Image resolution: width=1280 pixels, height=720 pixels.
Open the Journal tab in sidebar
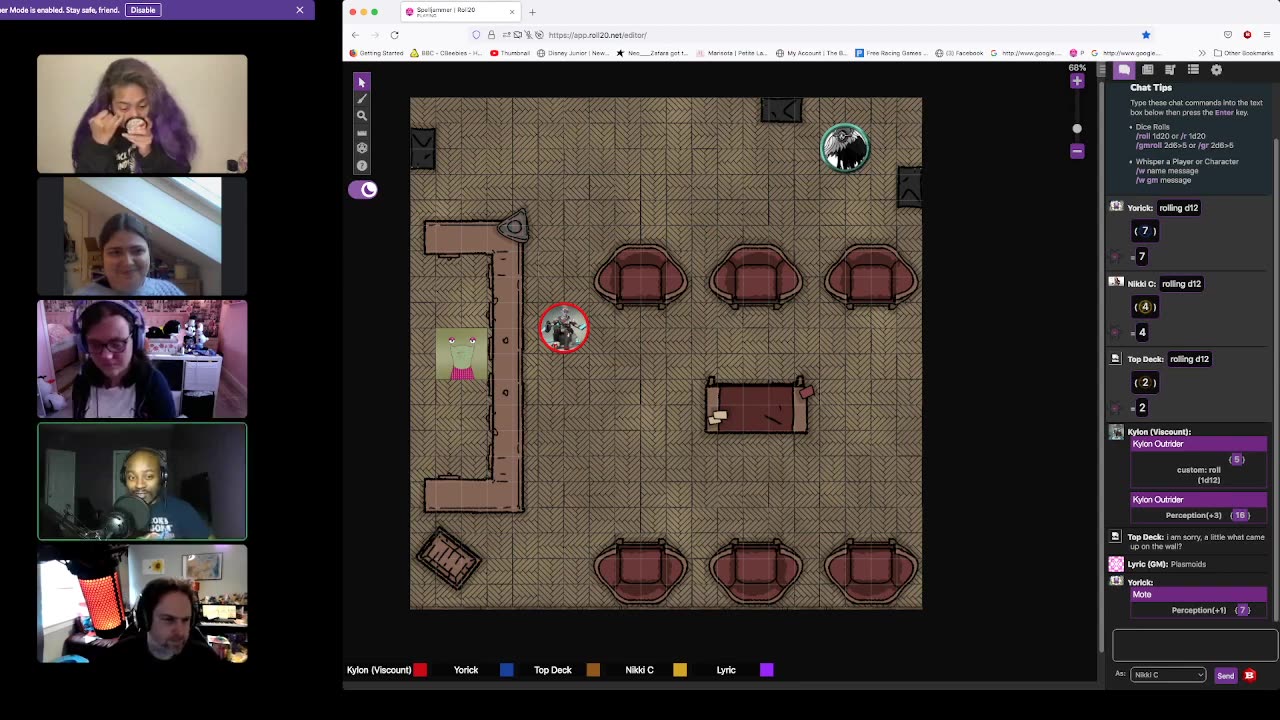tap(1148, 70)
